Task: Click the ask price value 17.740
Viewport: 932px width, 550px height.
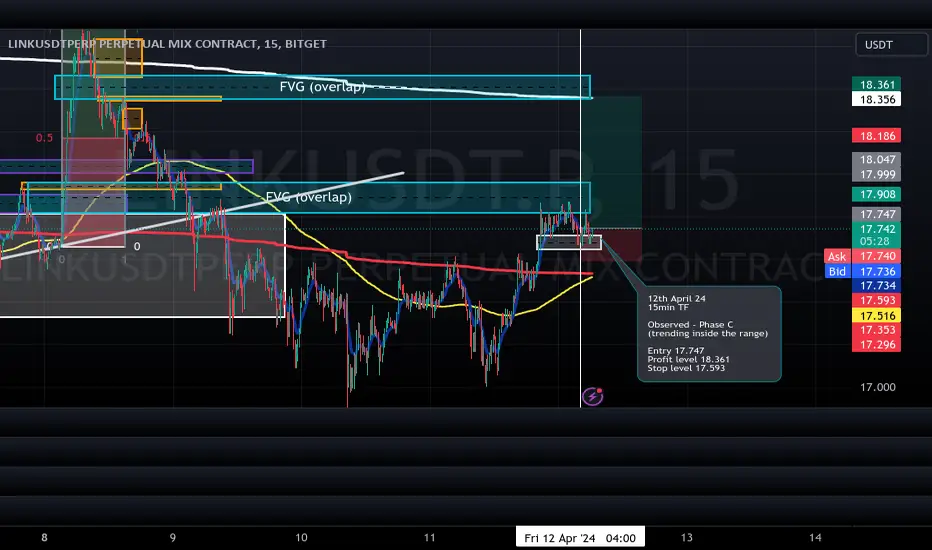Action: (x=877, y=256)
